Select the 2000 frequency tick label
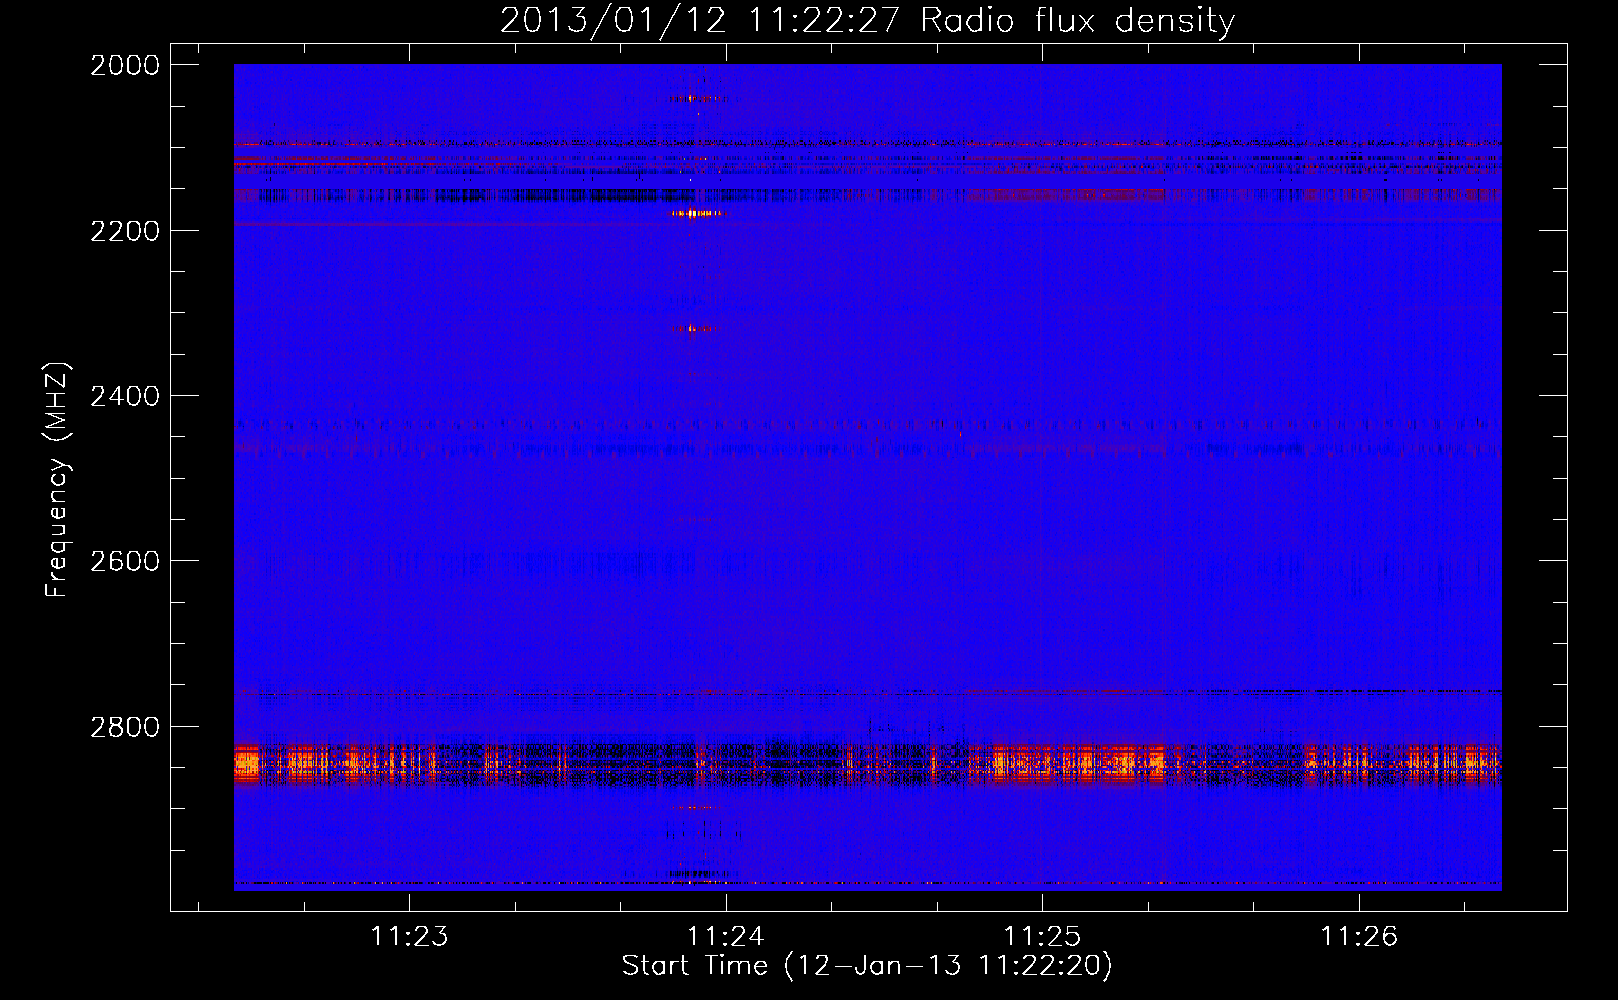This screenshot has width=1618, height=1000. (125, 65)
